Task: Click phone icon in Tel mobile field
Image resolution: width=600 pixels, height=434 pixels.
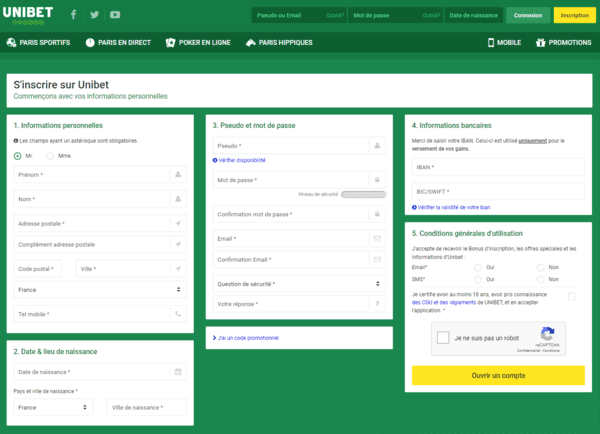Action: [x=178, y=314]
